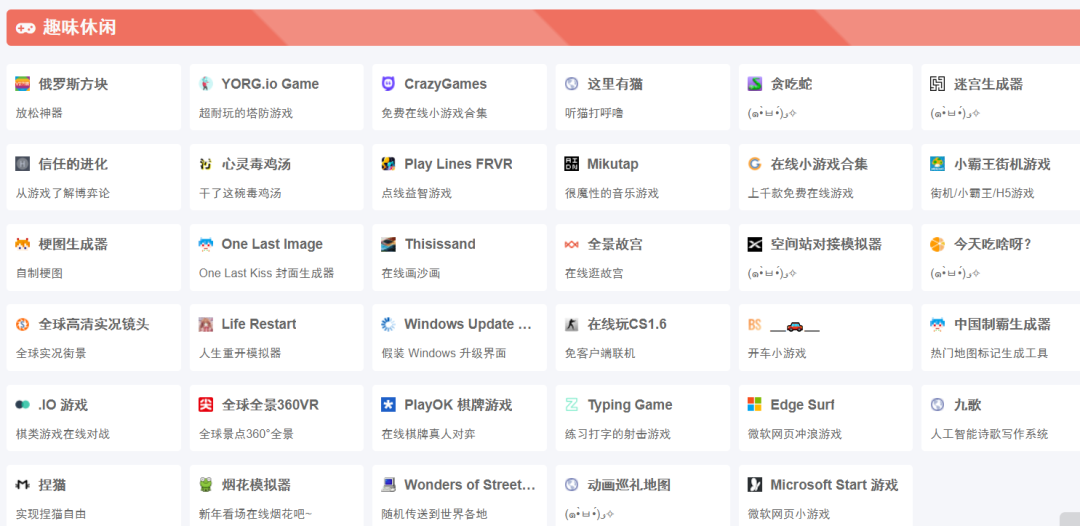Click the 全球高清实况镜头 icon
Image resolution: width=1080 pixels, height=526 pixels.
[x=22, y=324]
